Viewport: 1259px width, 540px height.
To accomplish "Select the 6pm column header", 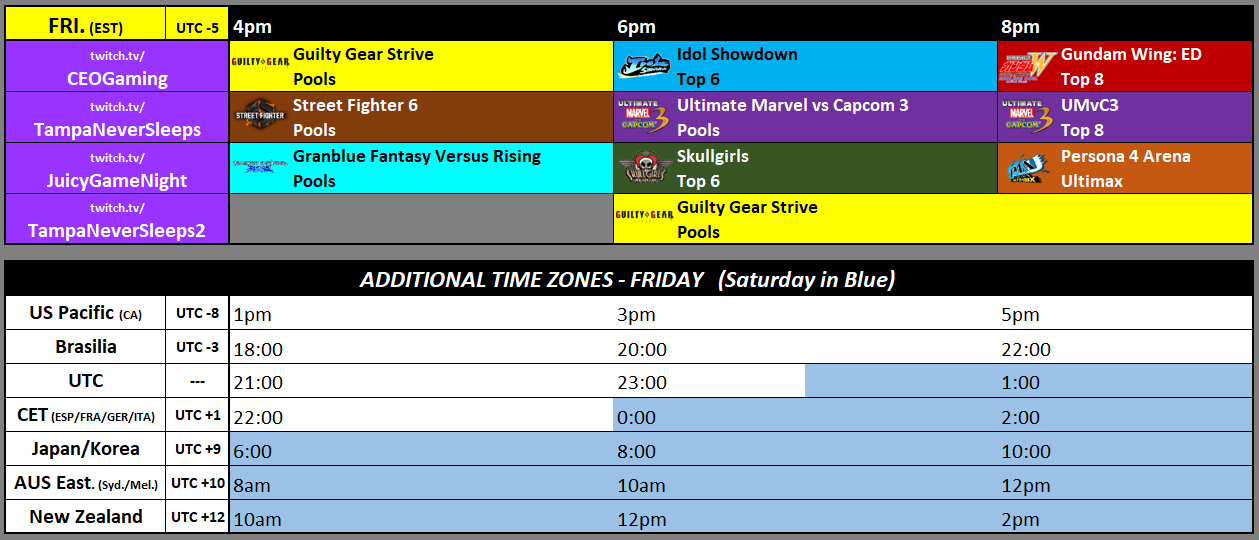I will point(636,27).
